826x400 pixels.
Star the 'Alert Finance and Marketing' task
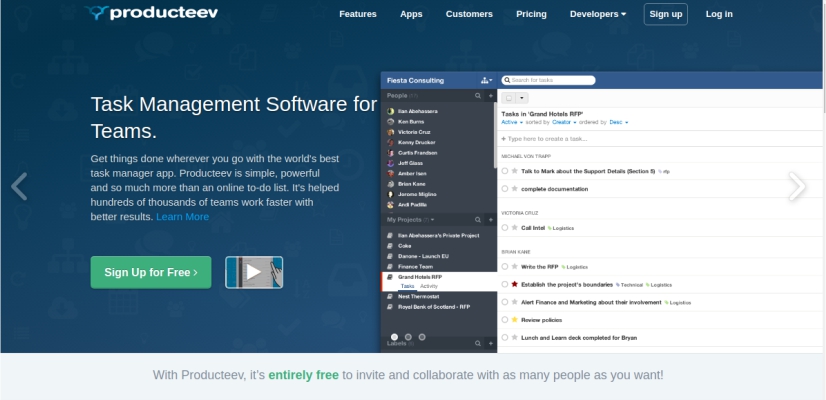(515, 302)
